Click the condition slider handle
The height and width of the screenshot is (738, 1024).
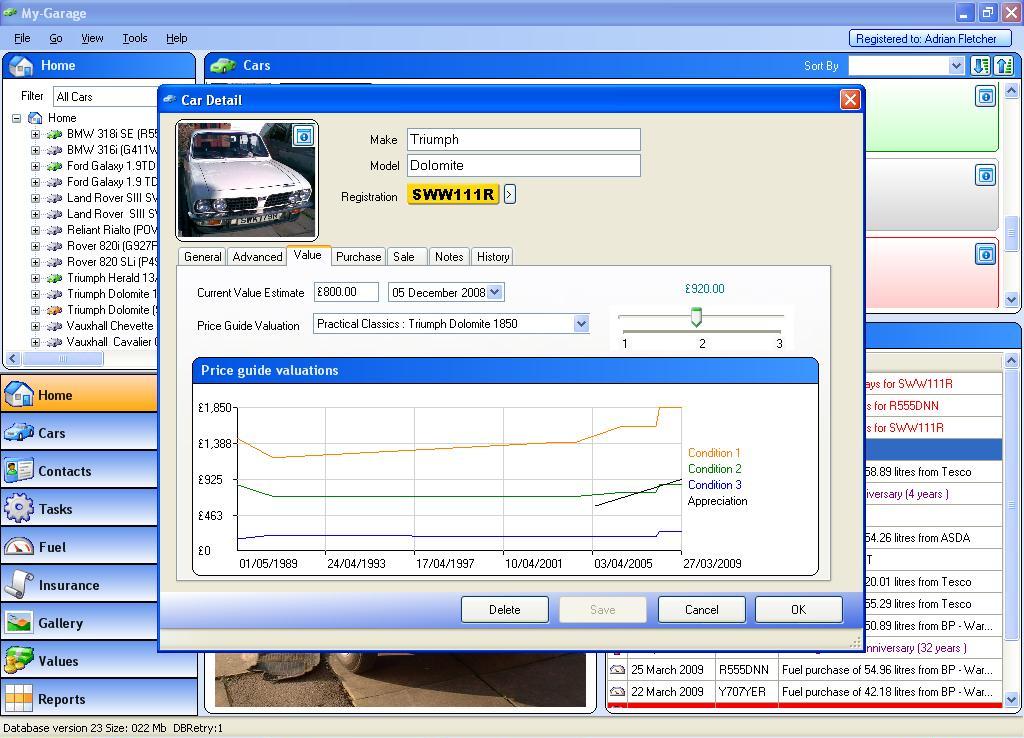pyautogui.click(x=696, y=317)
